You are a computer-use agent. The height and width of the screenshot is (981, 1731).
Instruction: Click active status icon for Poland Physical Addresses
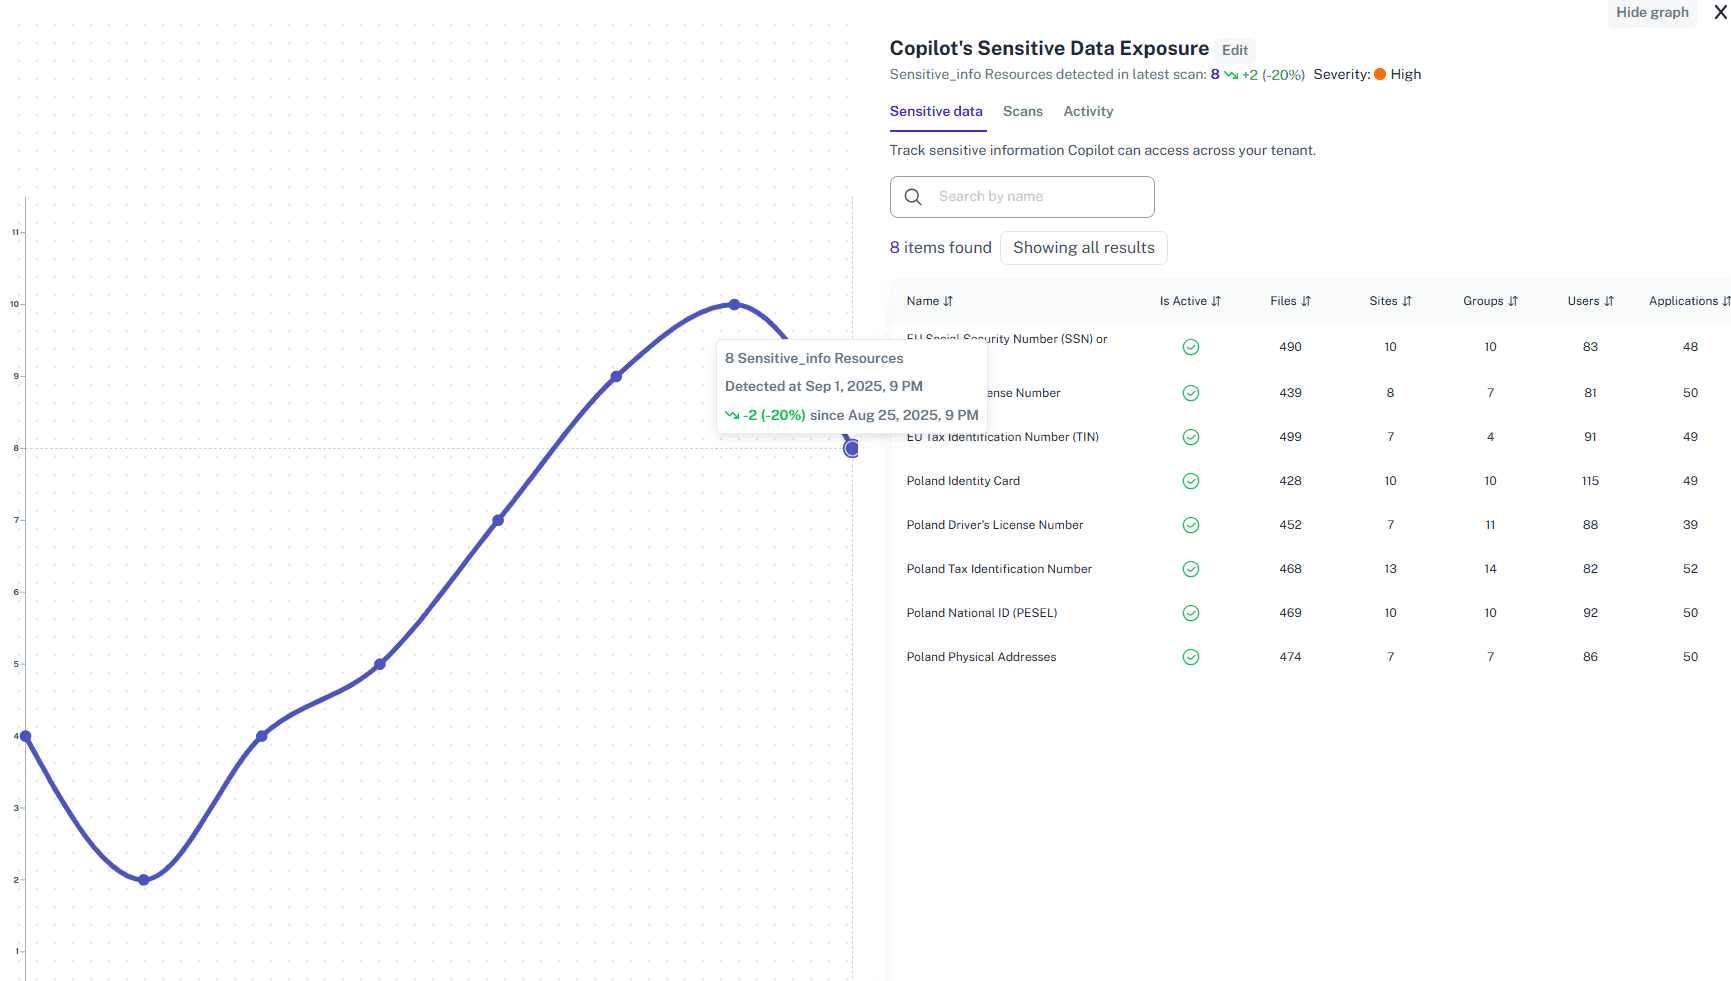[x=1190, y=657]
